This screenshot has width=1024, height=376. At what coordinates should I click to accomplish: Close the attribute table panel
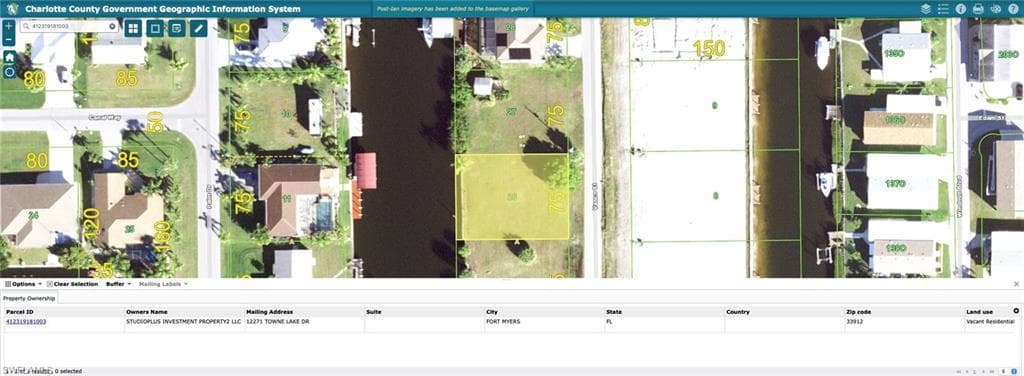[1016, 284]
